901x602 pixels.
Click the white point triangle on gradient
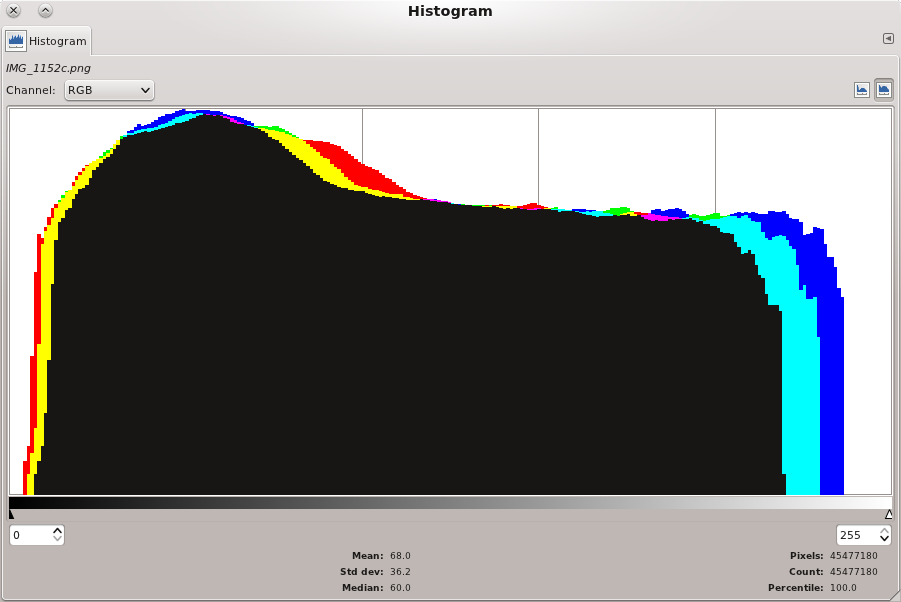coord(888,514)
